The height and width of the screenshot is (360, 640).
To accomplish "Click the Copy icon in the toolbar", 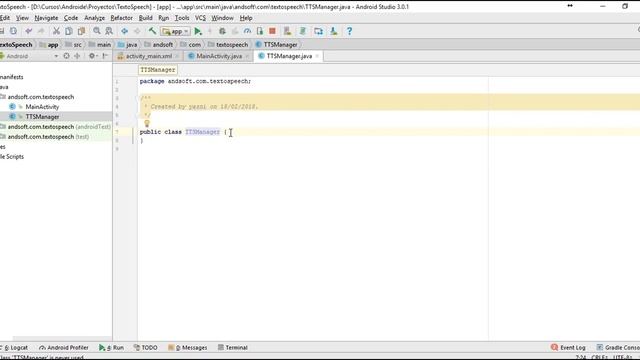I will (x=69, y=31).
